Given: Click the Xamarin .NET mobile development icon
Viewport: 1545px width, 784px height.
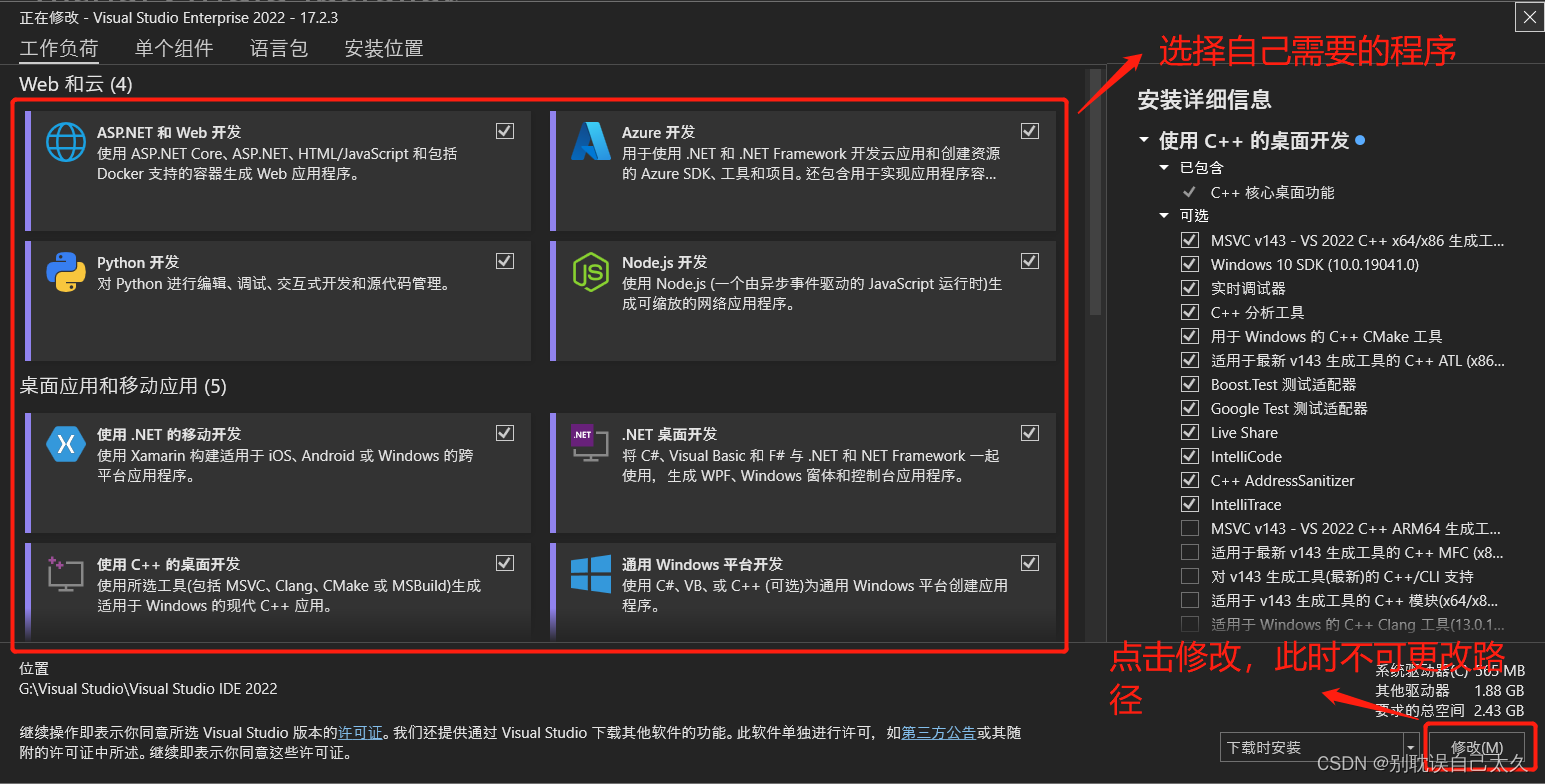Looking at the screenshot, I should coord(66,443).
